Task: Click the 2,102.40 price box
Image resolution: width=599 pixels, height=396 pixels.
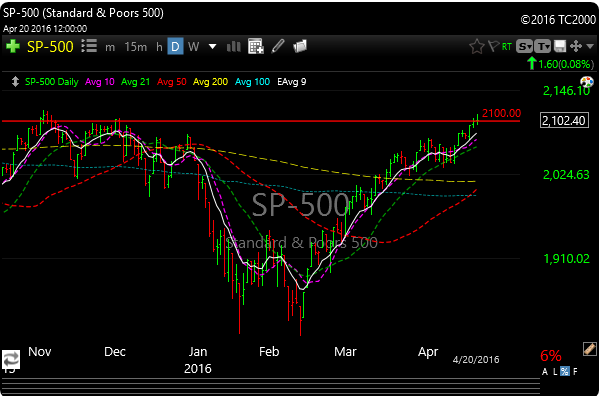Action: point(564,121)
